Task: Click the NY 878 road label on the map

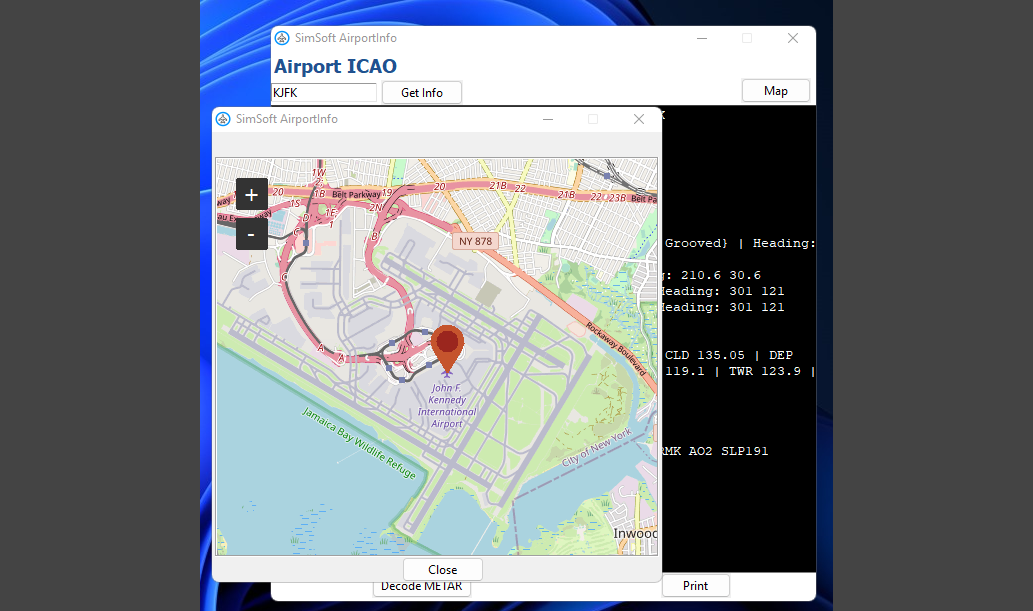Action: click(x=476, y=241)
